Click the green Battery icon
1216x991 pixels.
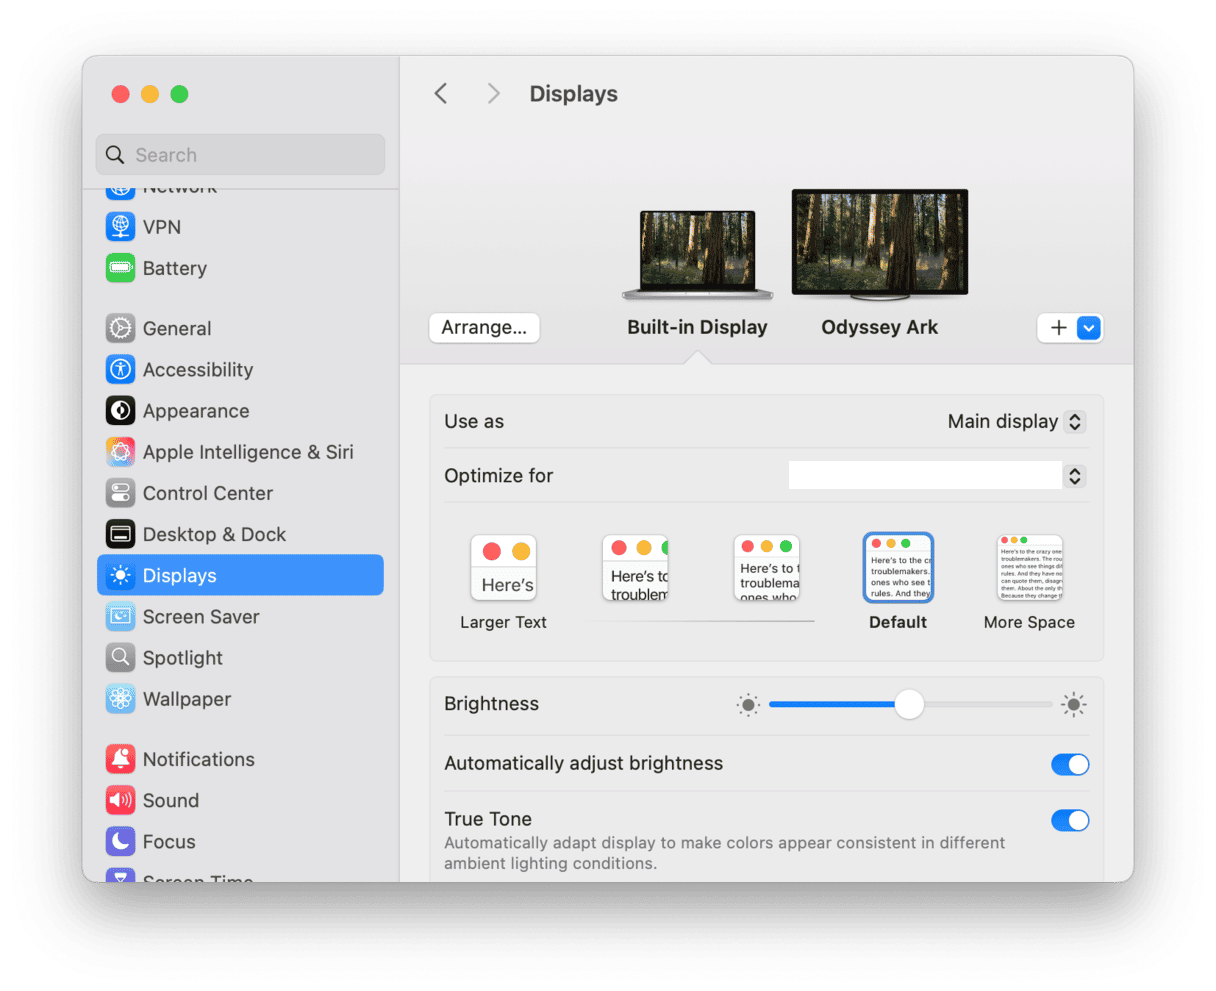[x=120, y=268]
